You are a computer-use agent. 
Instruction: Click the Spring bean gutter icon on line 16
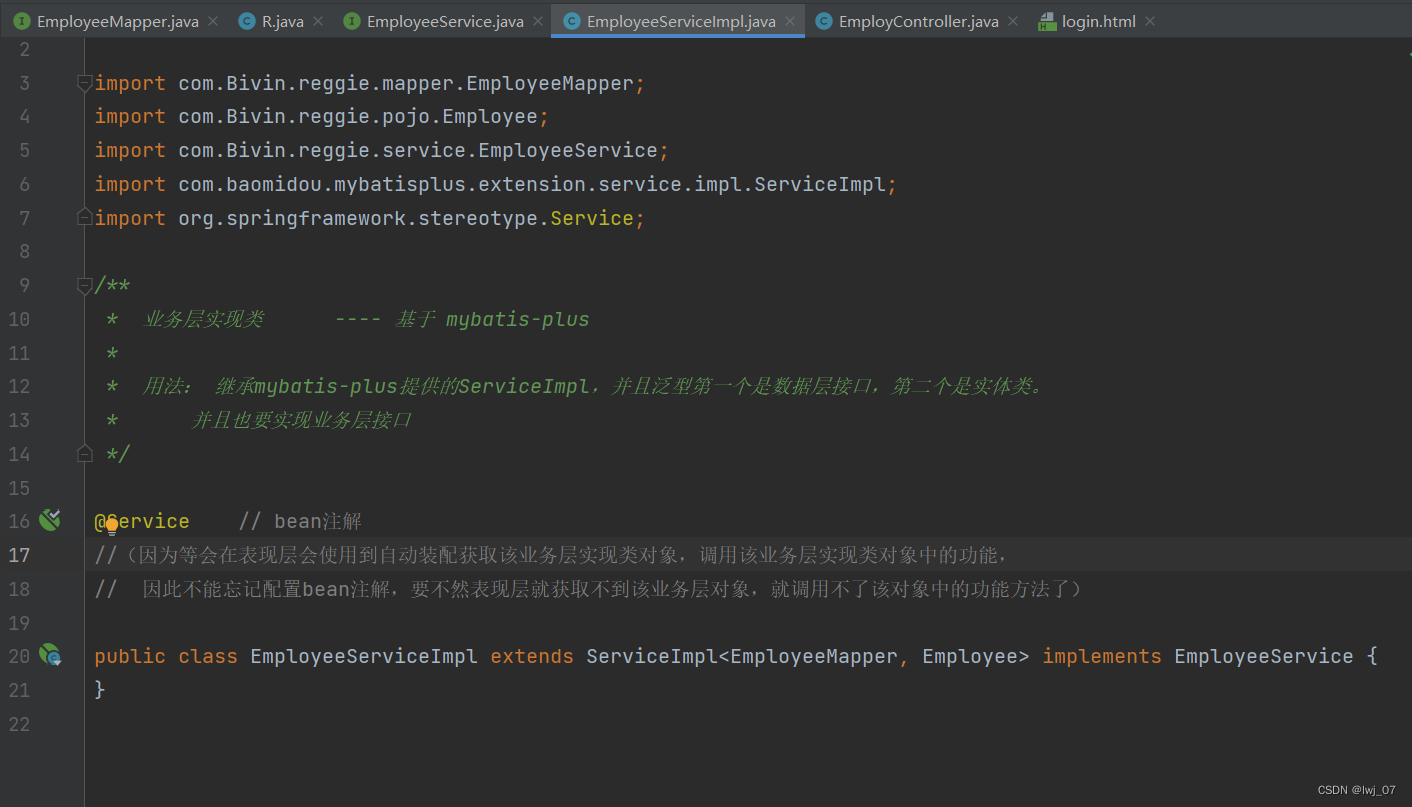pyautogui.click(x=49, y=519)
